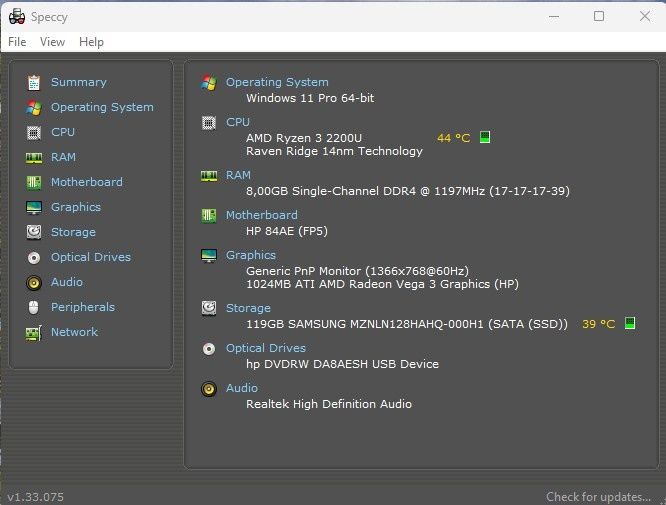Click Check for updates link

point(598,497)
